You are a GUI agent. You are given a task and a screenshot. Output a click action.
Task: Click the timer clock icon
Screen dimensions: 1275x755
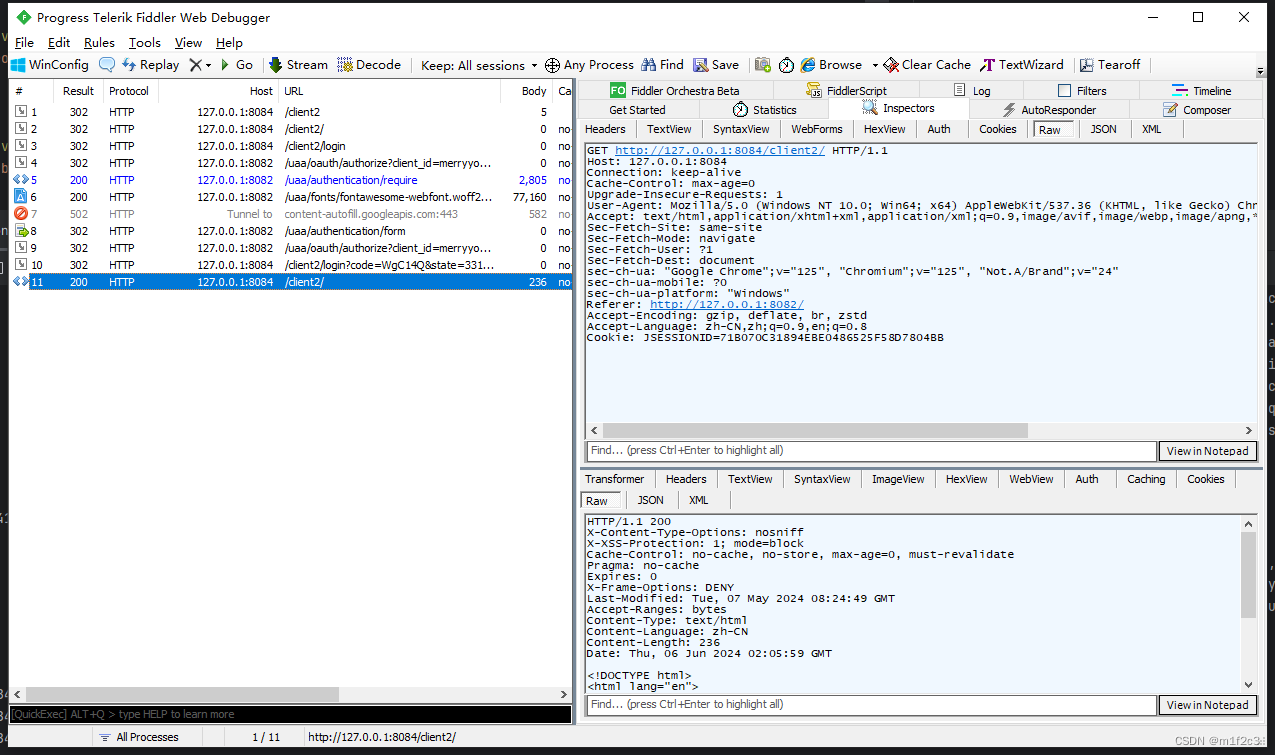(x=787, y=65)
